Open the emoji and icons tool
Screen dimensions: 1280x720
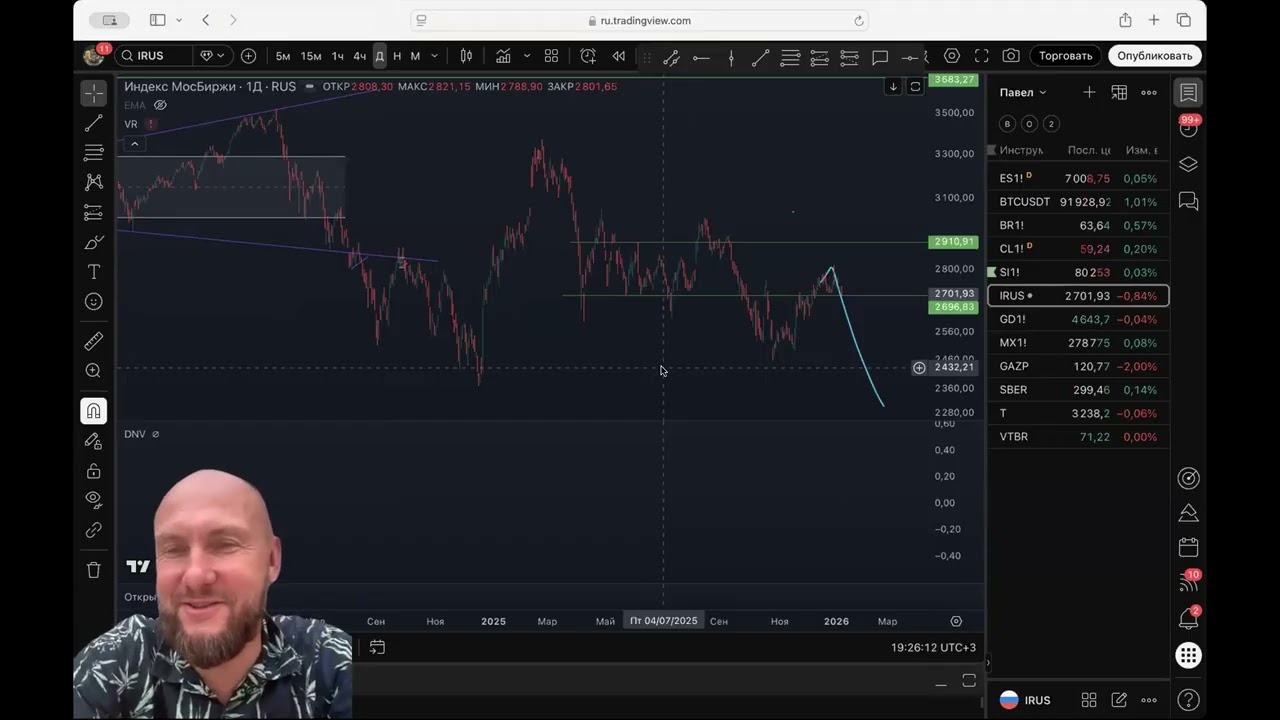[94, 301]
